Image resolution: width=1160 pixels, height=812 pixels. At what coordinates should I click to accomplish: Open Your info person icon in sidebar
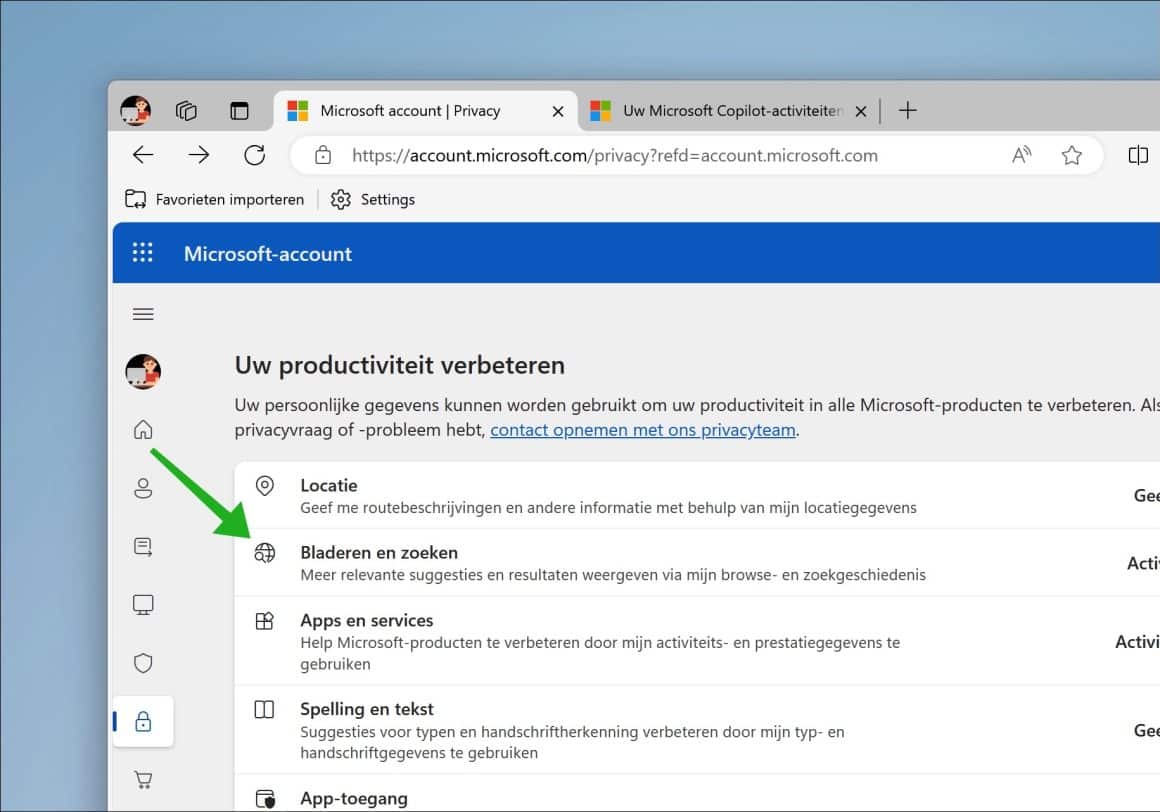coord(143,488)
